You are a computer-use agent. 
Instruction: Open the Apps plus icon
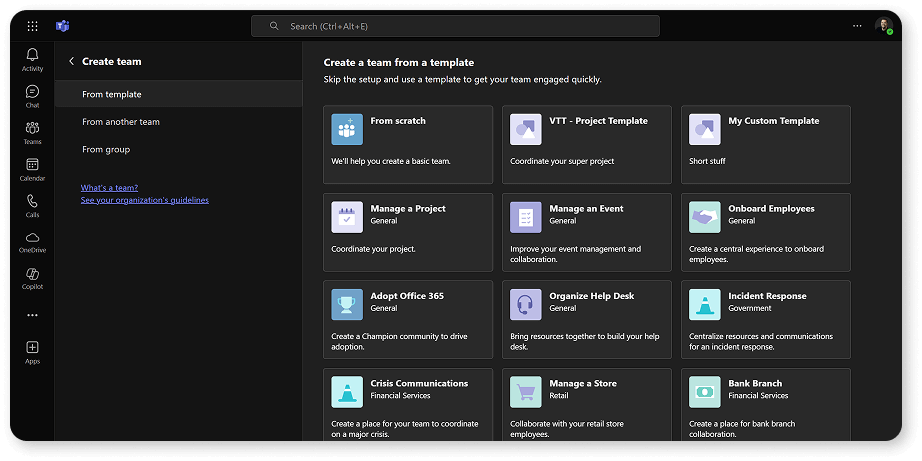click(32, 347)
